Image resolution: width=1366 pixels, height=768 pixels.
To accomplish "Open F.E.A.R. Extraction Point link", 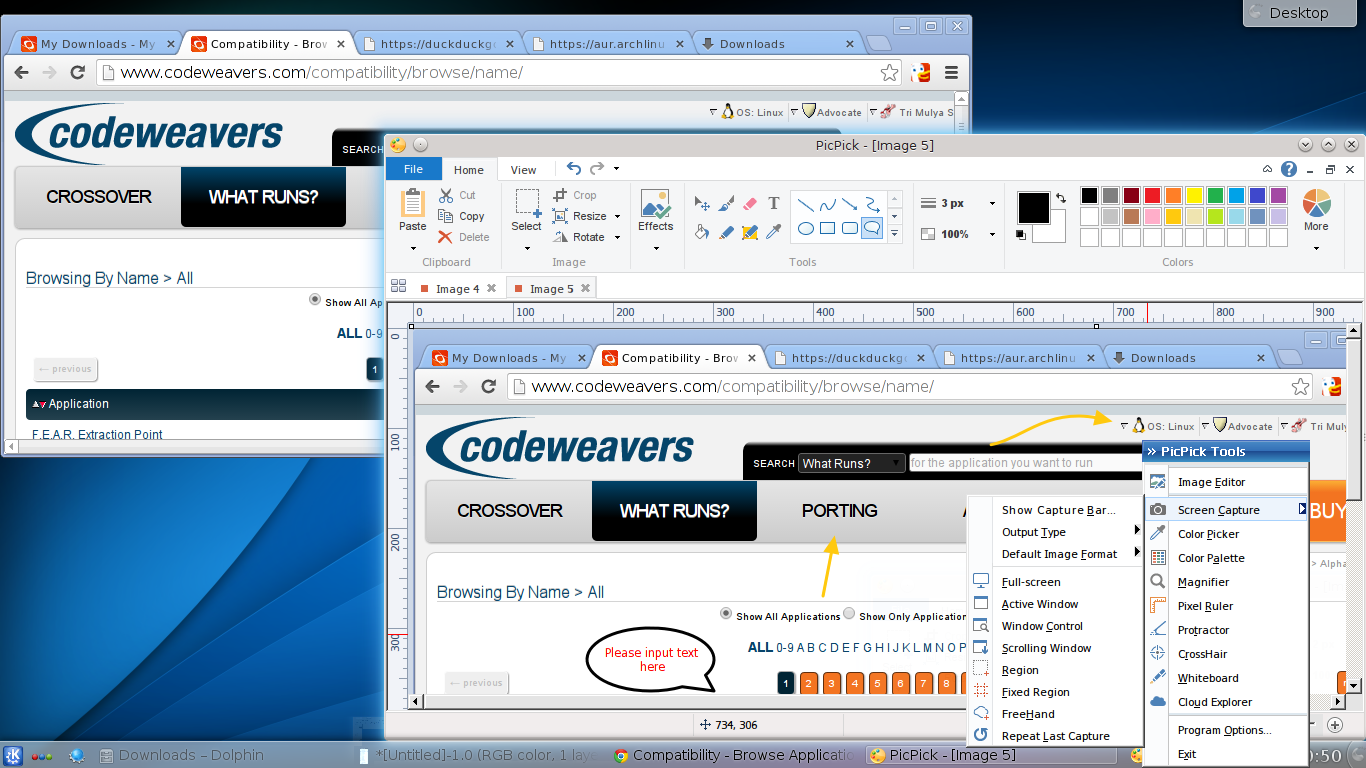I will coord(97,434).
